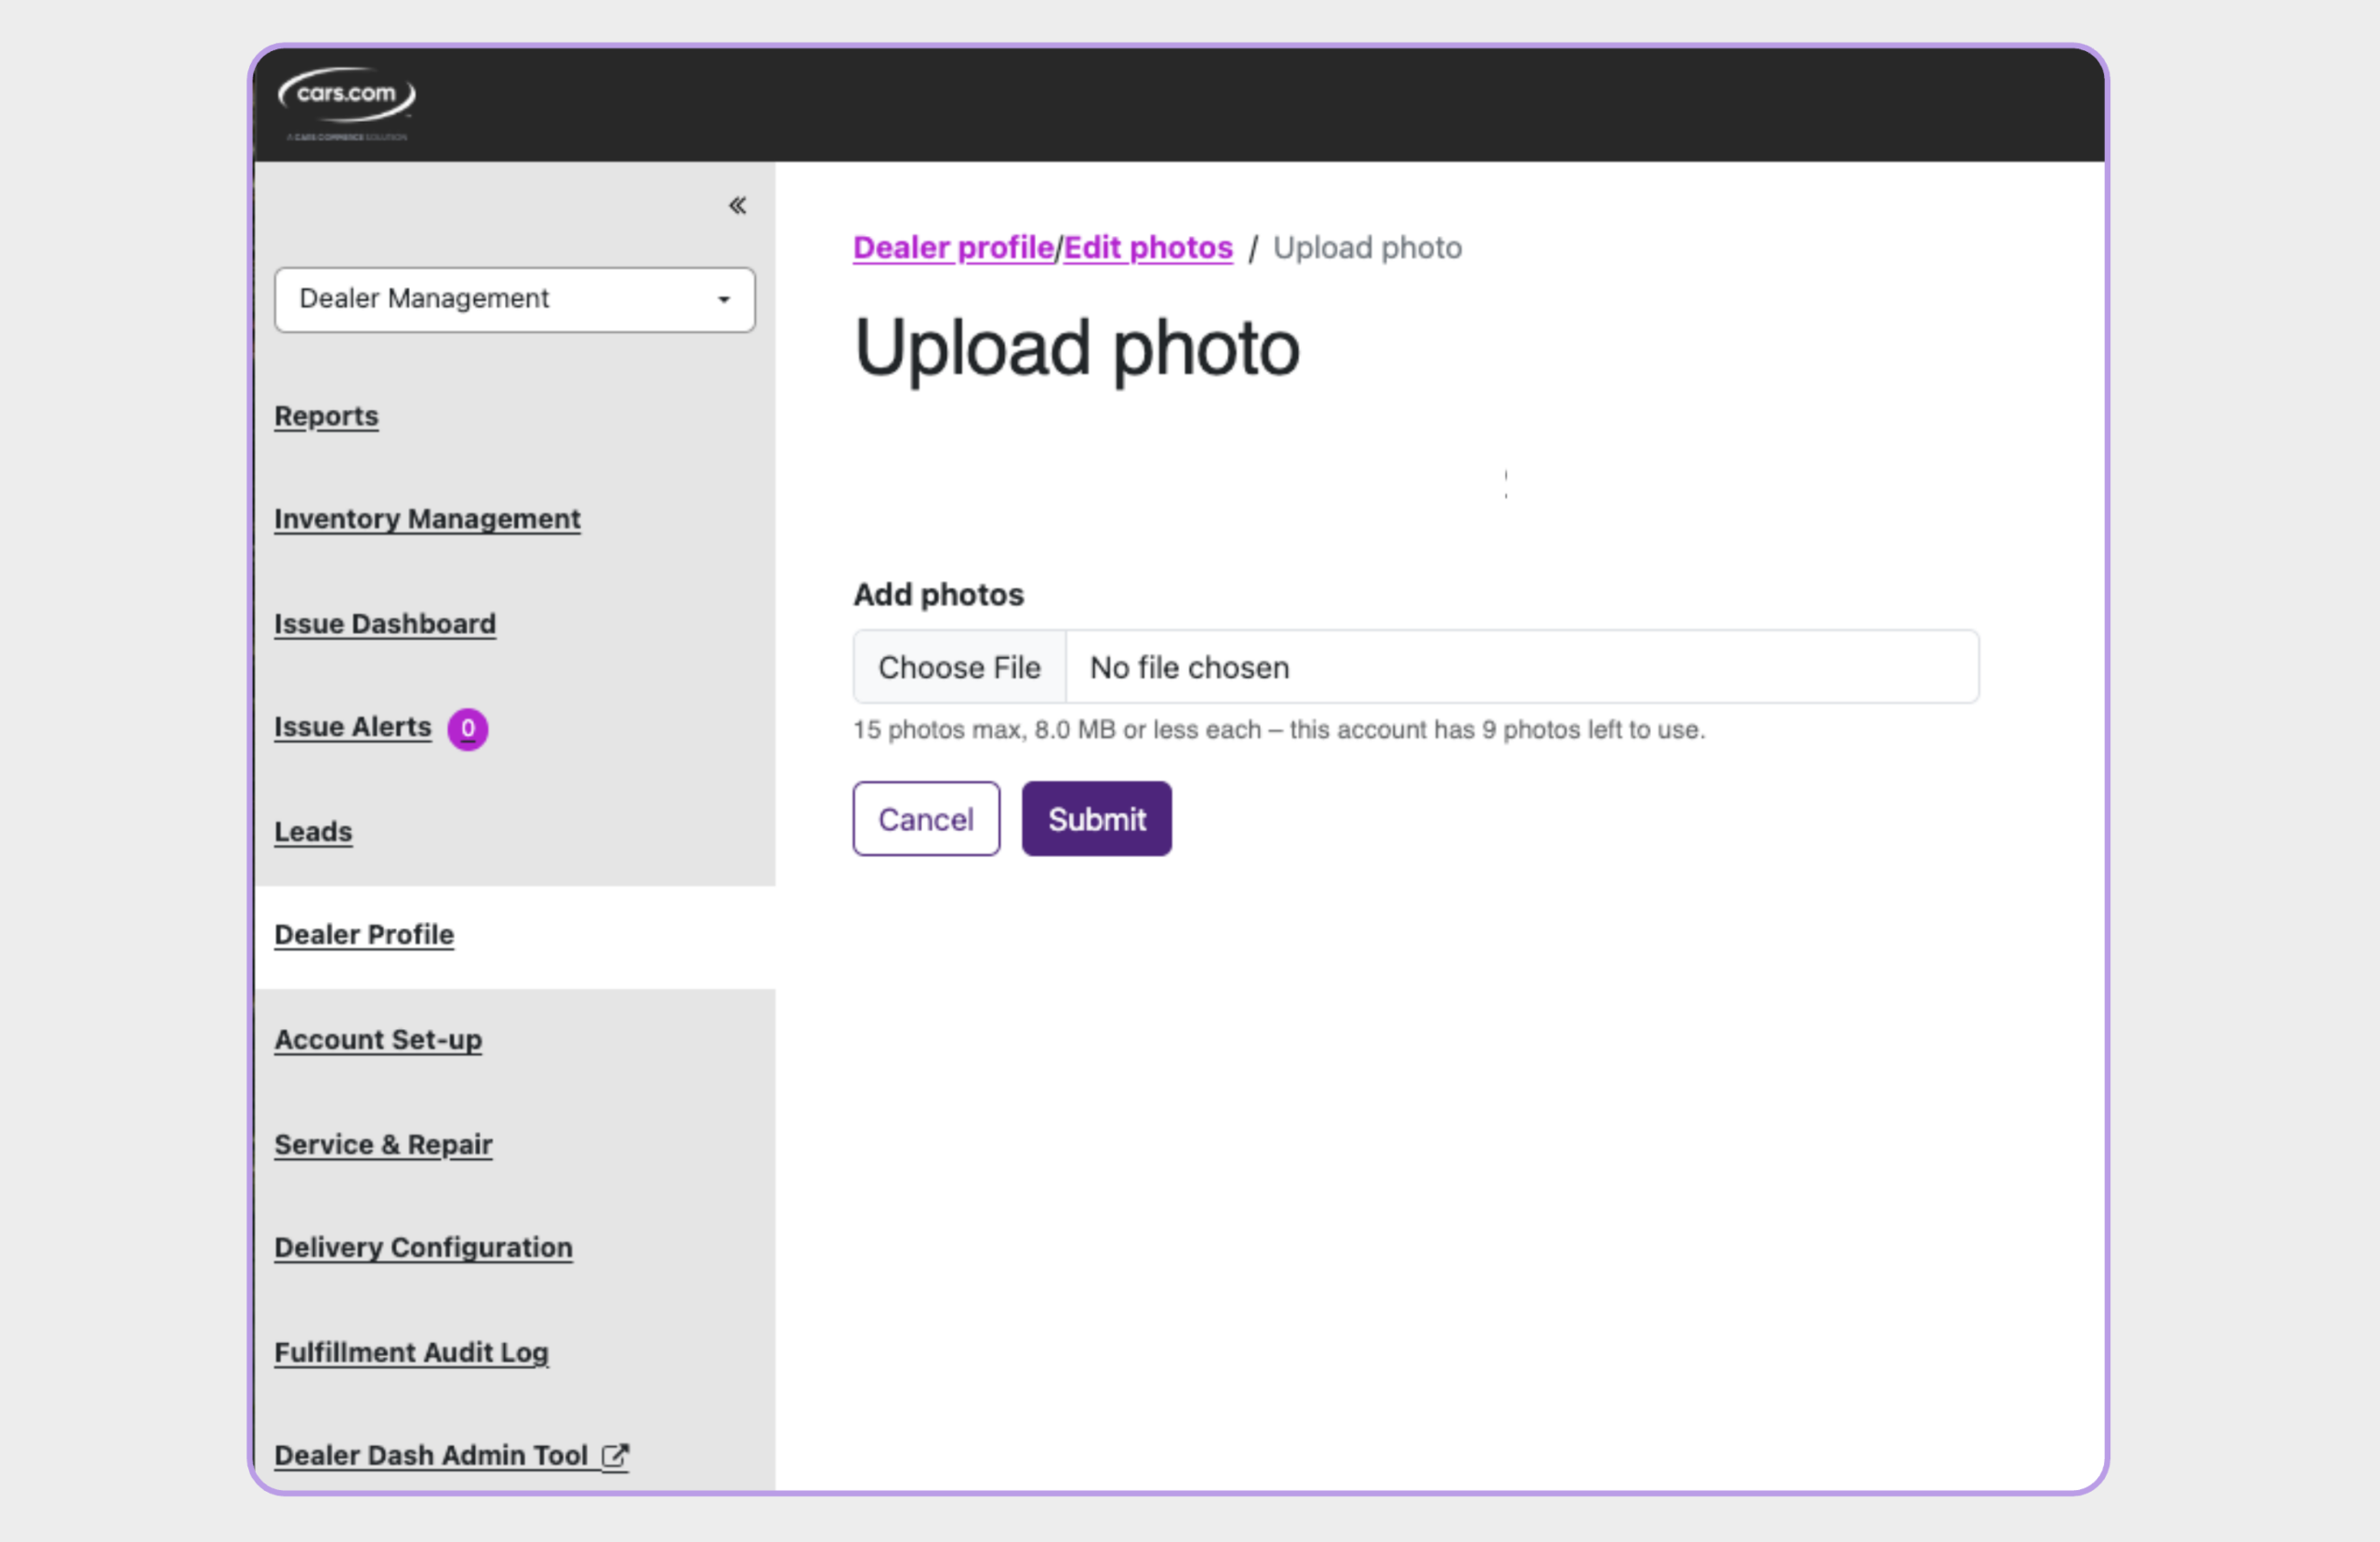Open the Issue Dashboard page
2380x1542 pixels.
(x=385, y=624)
